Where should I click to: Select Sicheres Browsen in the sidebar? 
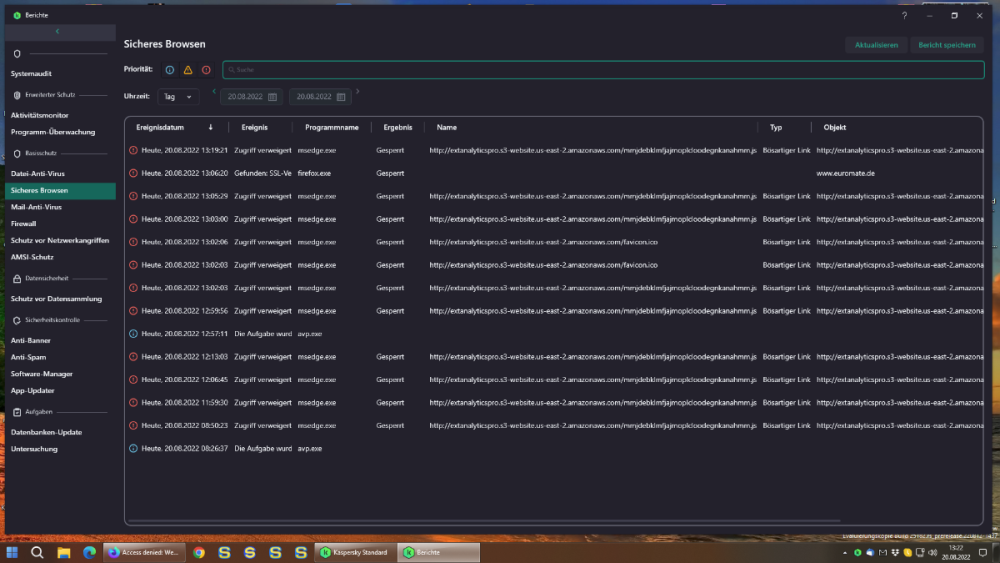coord(61,191)
